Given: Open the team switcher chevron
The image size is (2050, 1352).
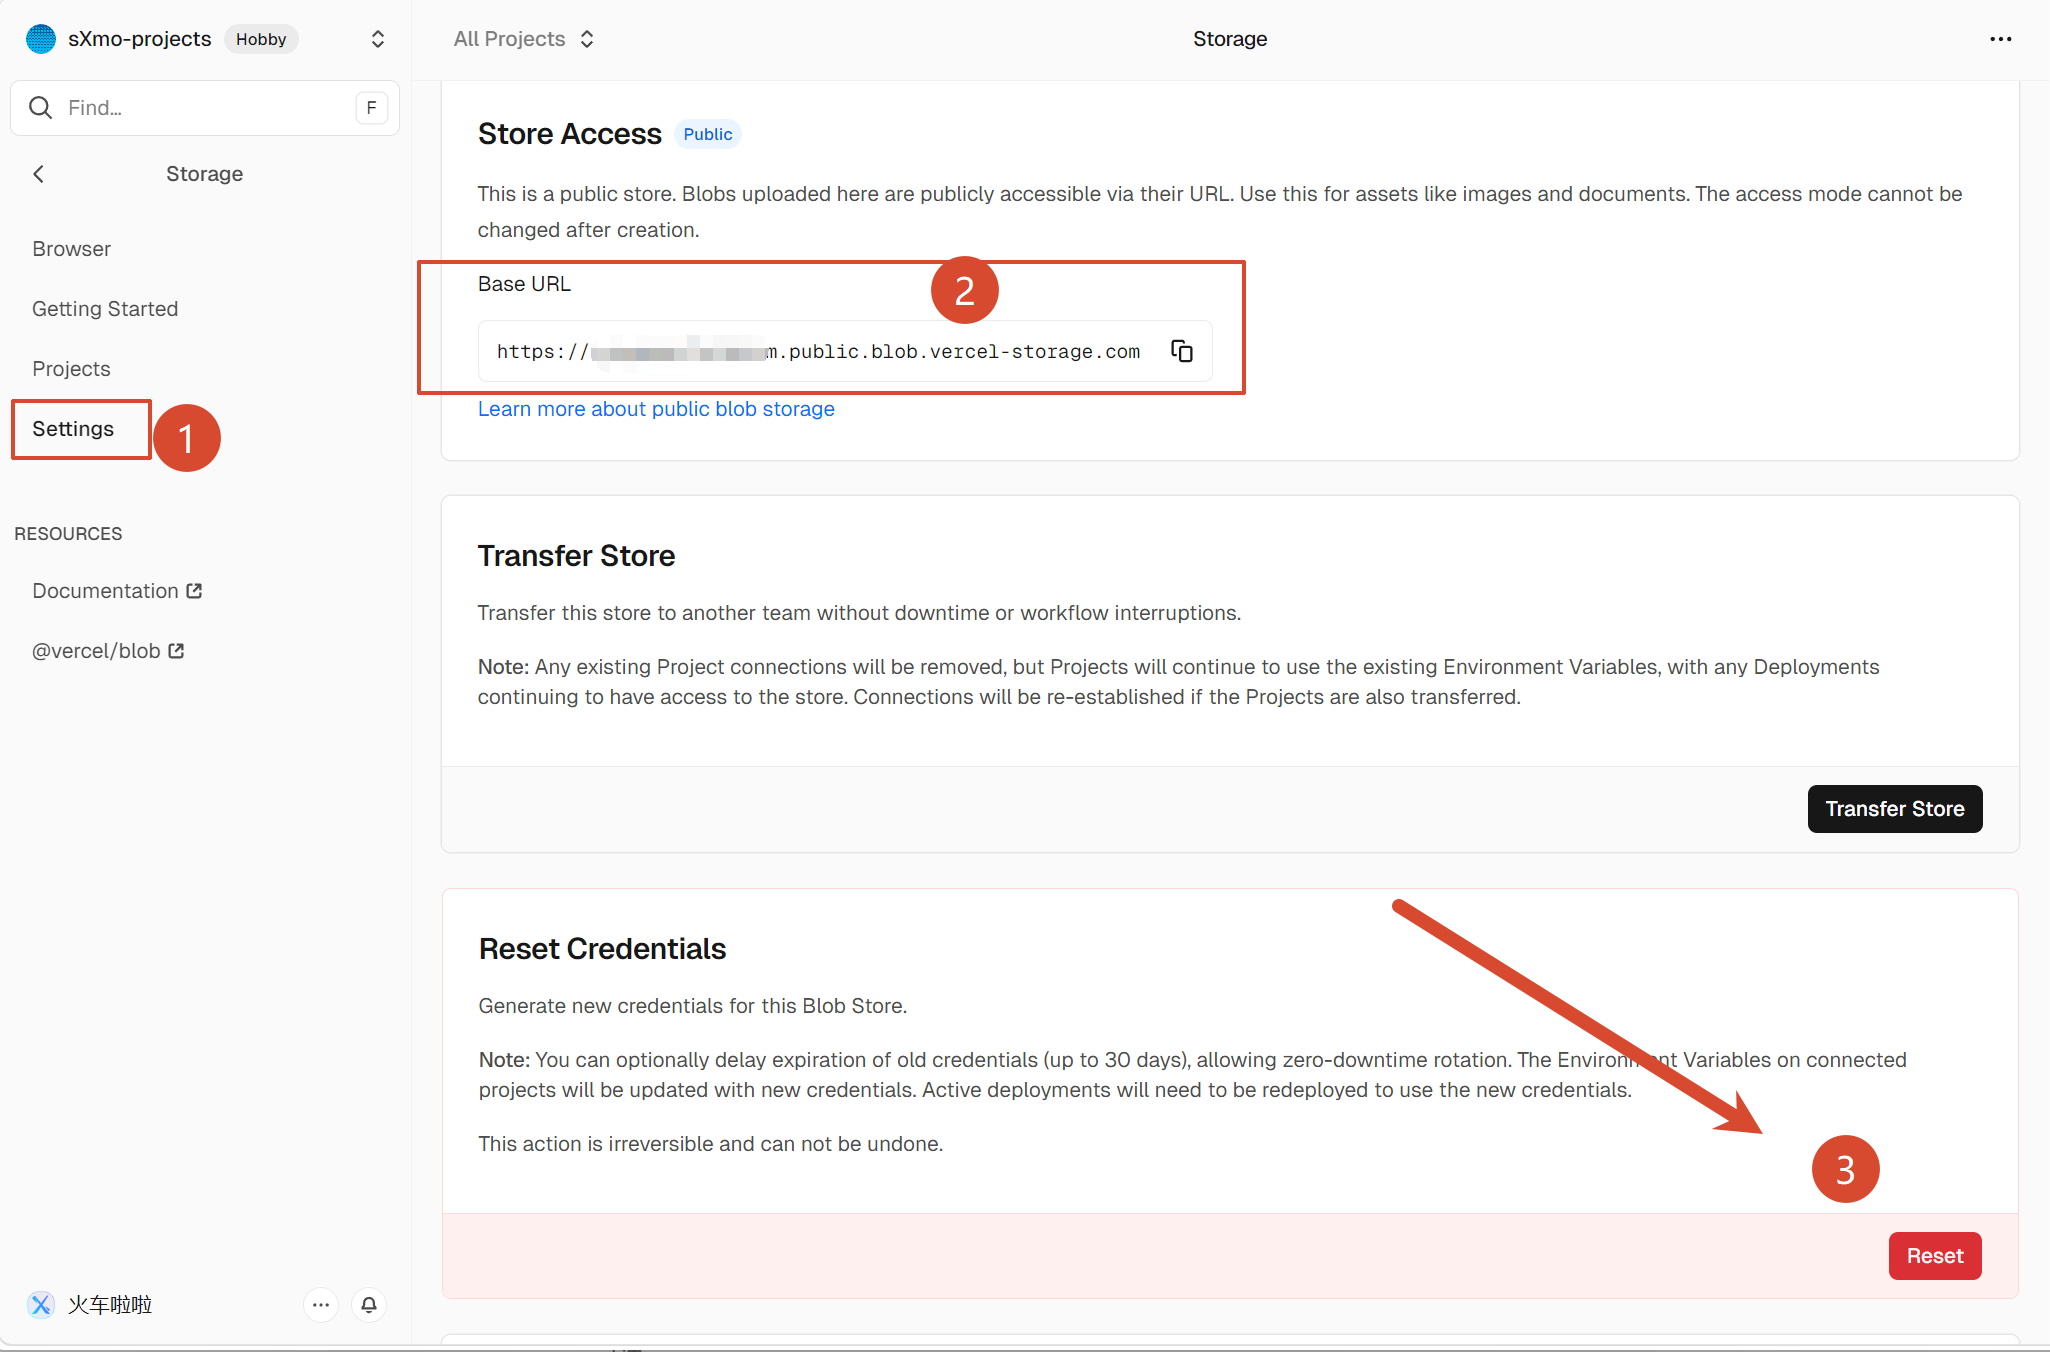Looking at the screenshot, I should pyautogui.click(x=378, y=39).
